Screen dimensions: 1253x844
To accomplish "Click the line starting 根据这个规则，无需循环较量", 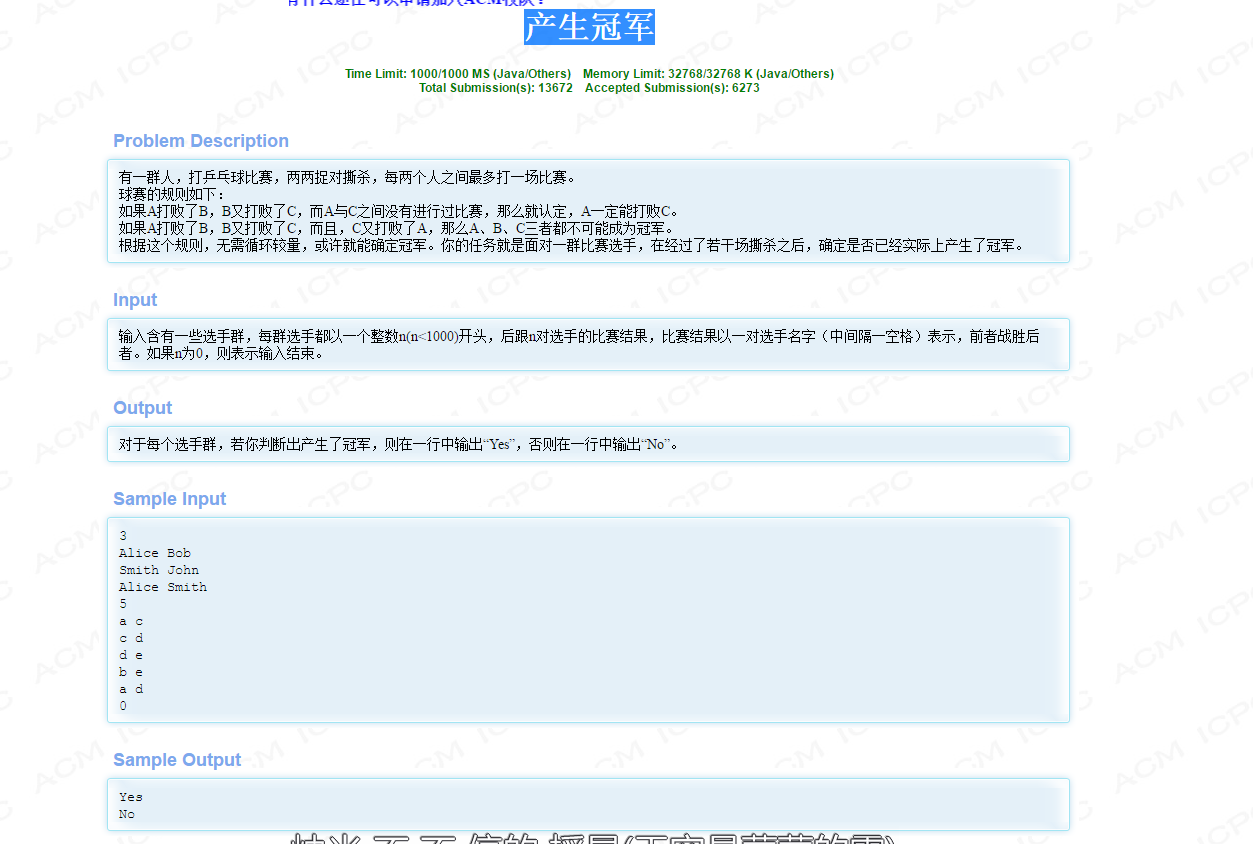I will pos(573,245).
